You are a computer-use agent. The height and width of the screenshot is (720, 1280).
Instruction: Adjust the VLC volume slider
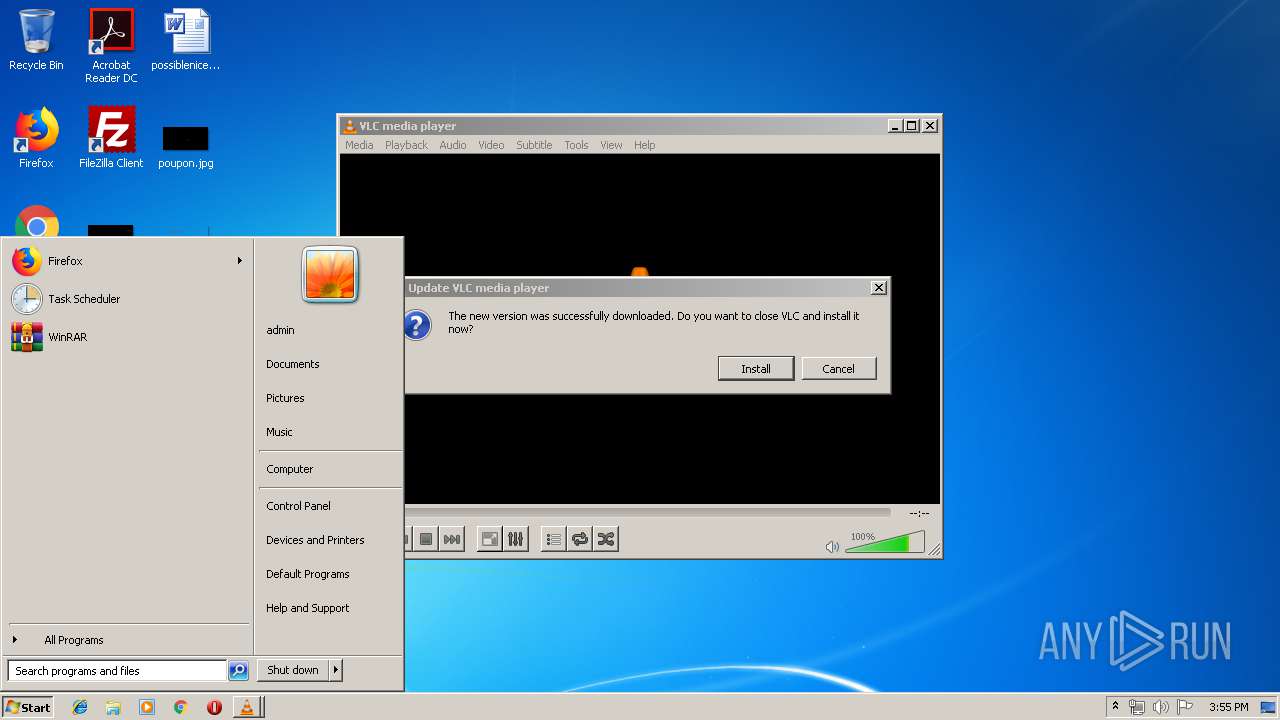tap(884, 543)
